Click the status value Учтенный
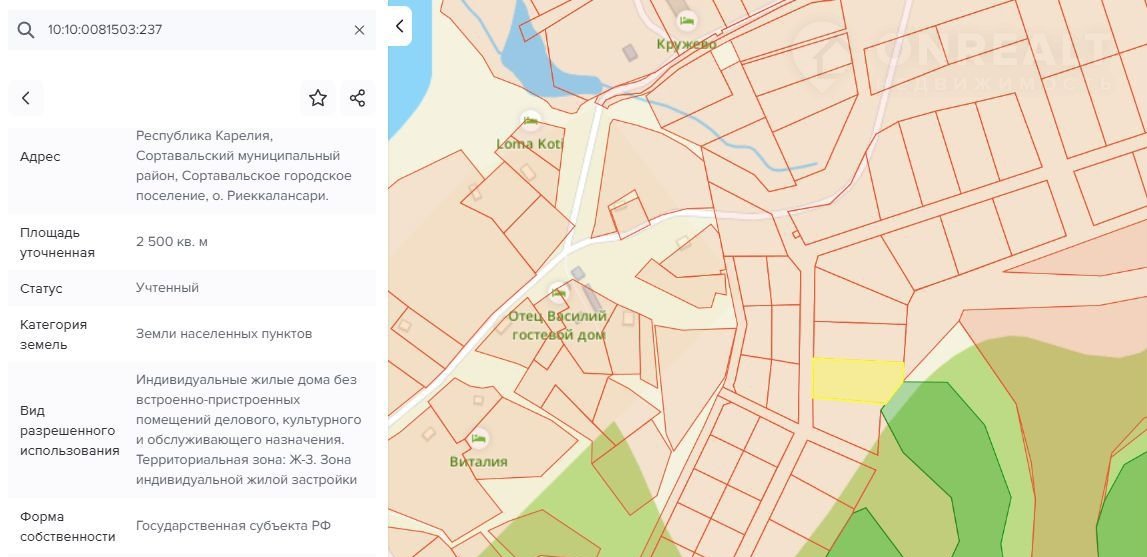This screenshot has height=557, width=1147. (x=167, y=288)
